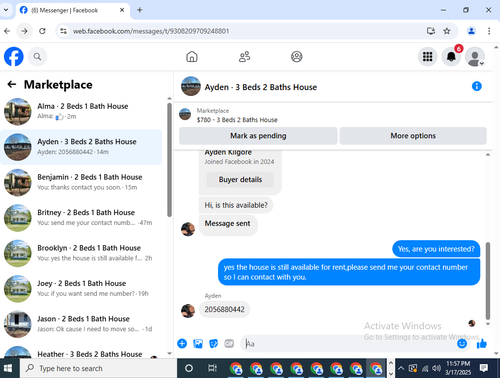The height and width of the screenshot is (378, 500).
Task: Click the Facebook search magnifier icon
Action: click(37, 57)
